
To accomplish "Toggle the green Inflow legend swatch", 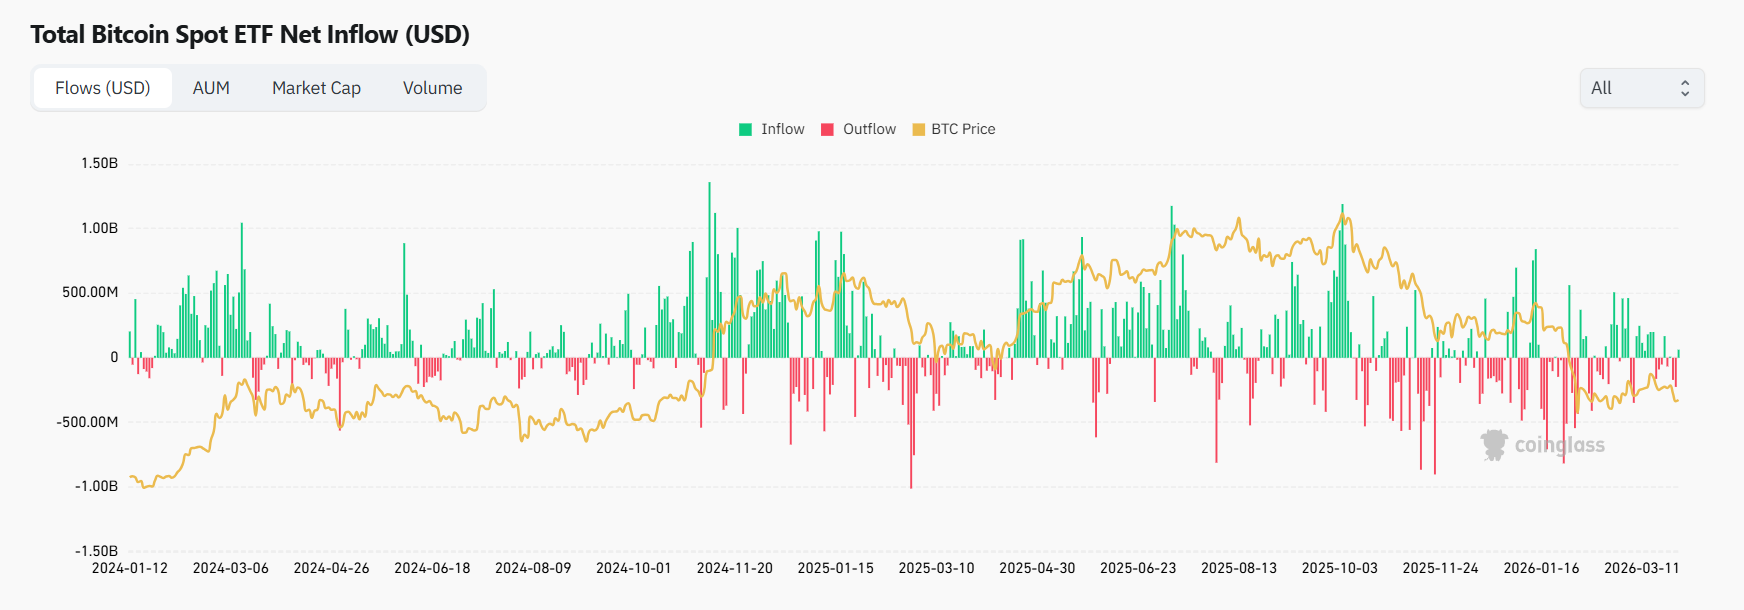I will pos(745,129).
